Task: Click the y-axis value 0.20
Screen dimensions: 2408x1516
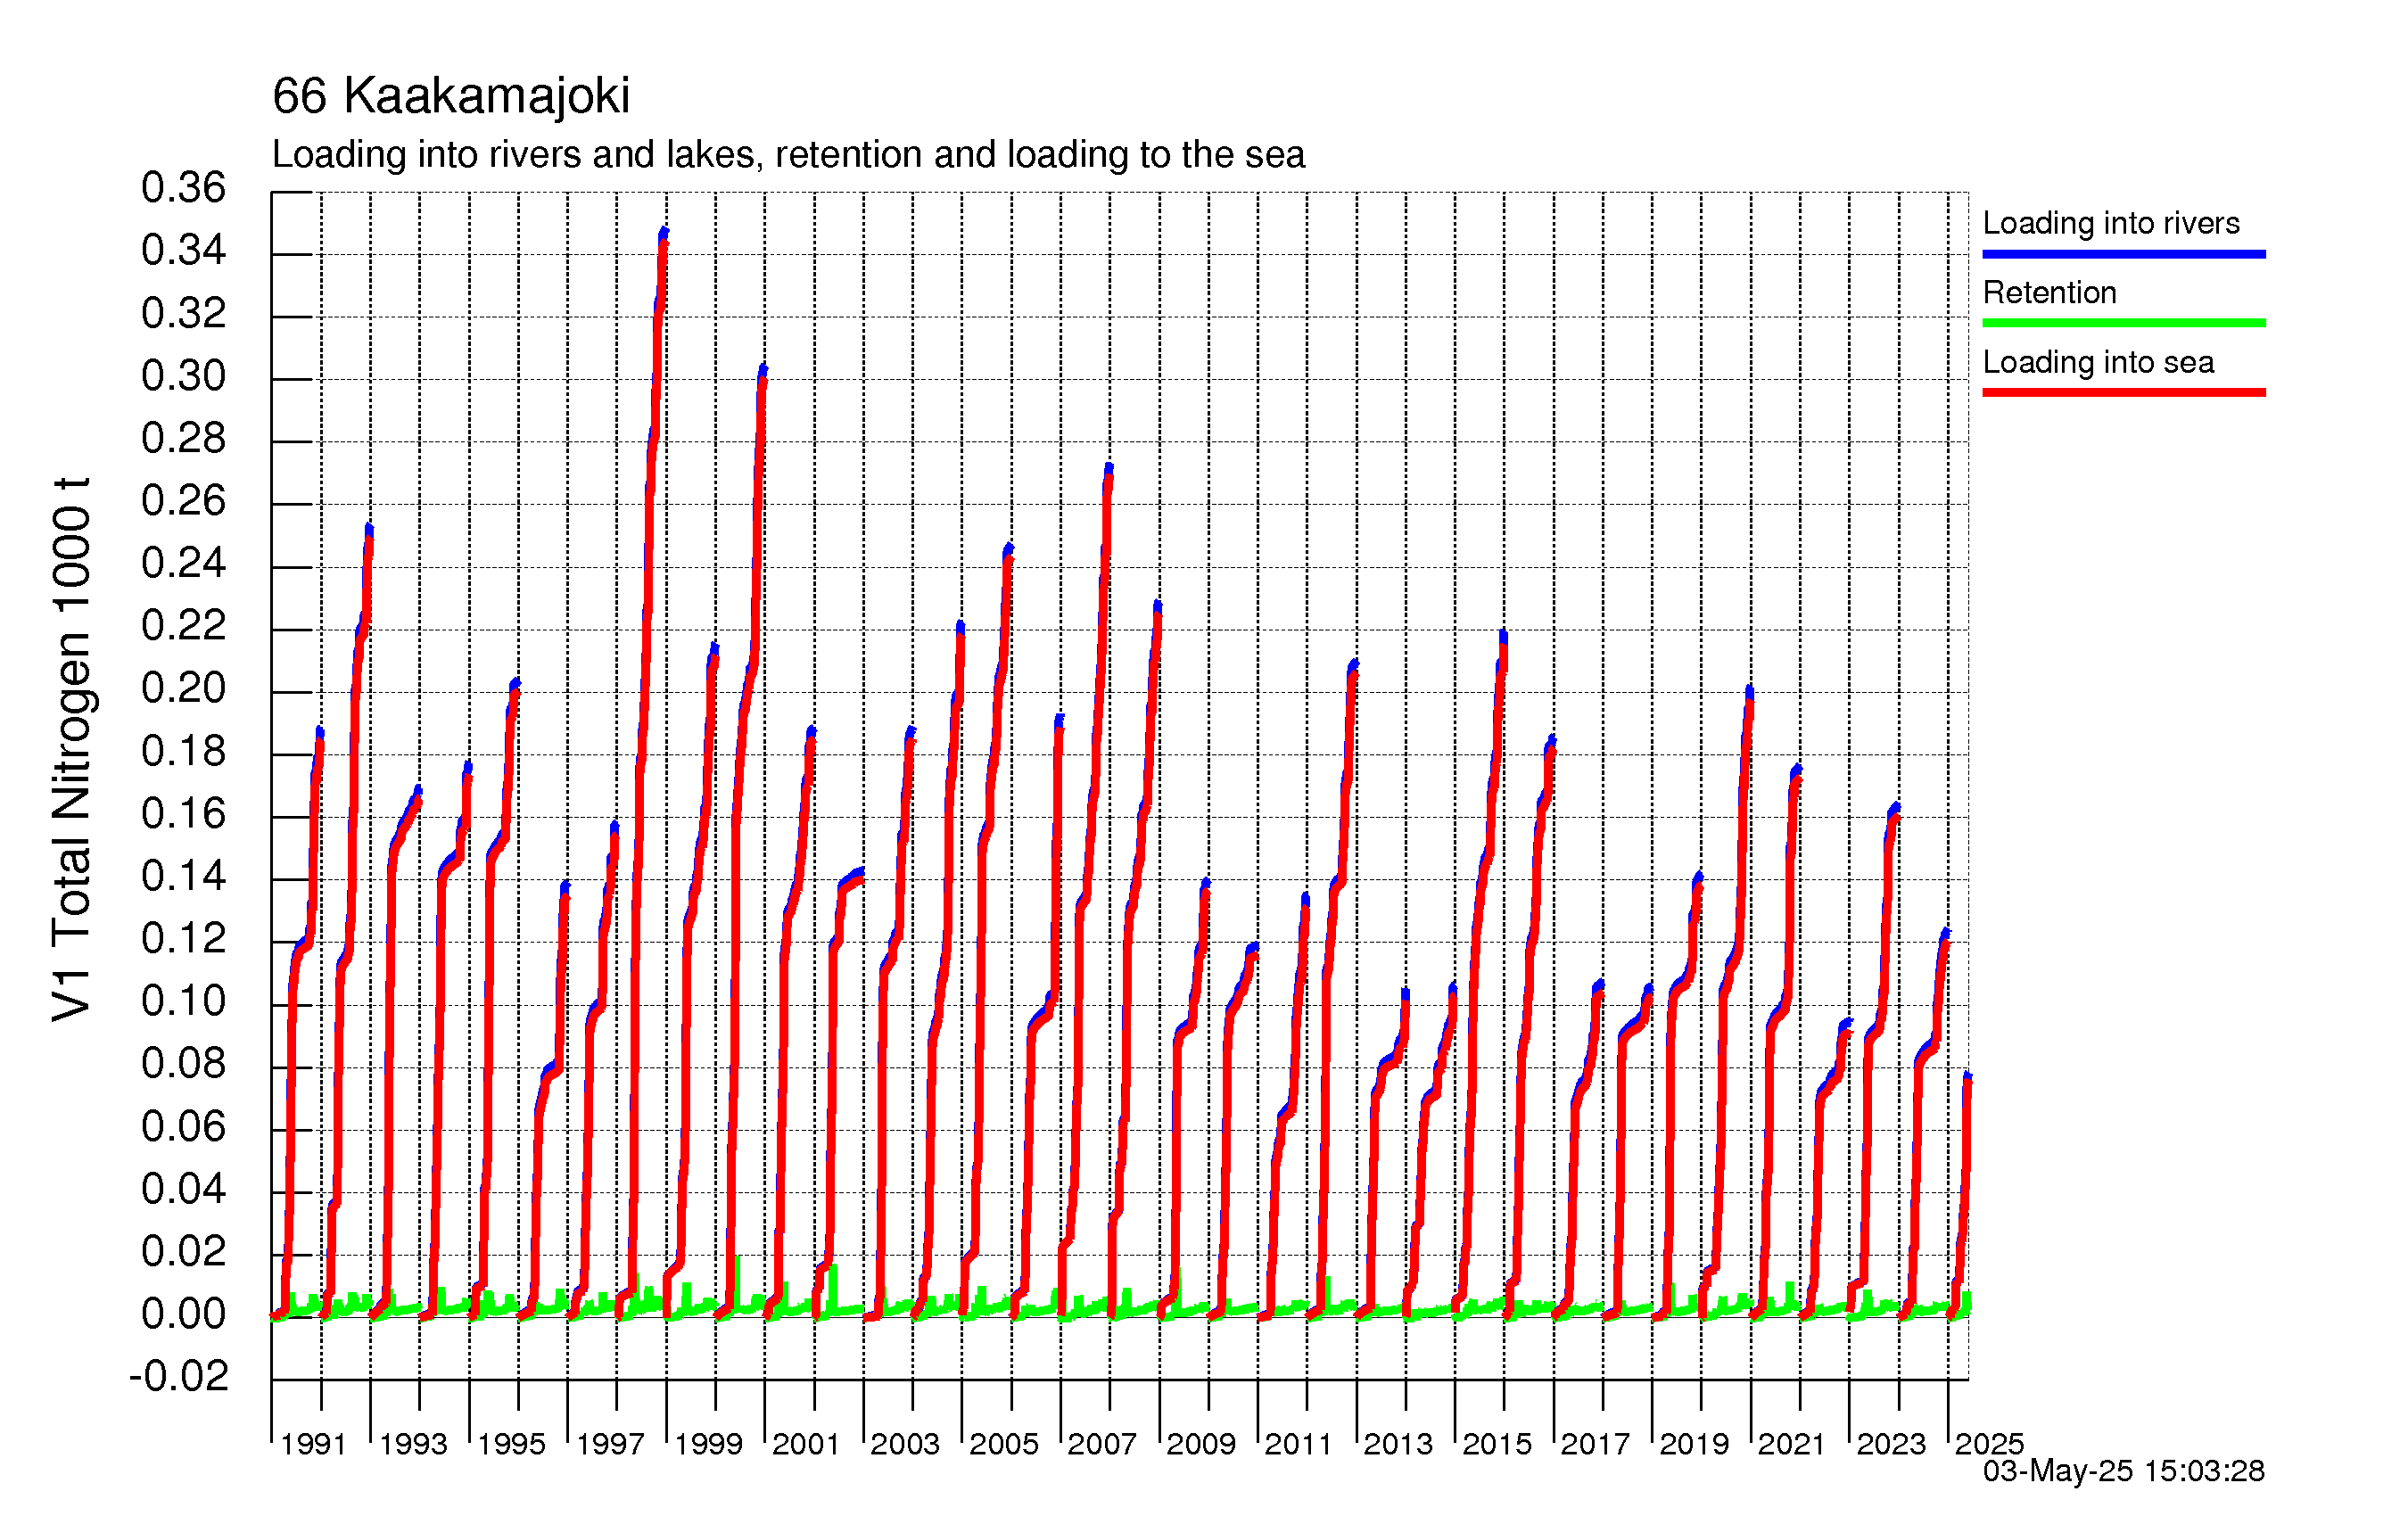Action: pyautogui.click(x=184, y=688)
